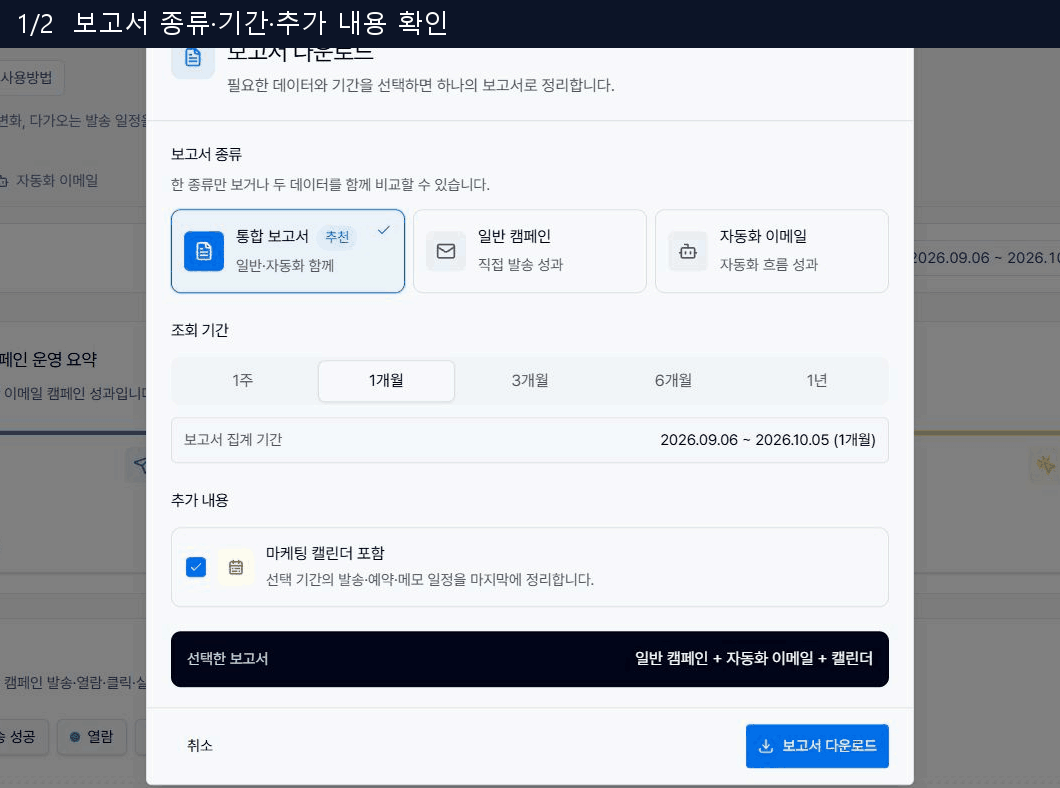Click the dialog header document icon

193,58
